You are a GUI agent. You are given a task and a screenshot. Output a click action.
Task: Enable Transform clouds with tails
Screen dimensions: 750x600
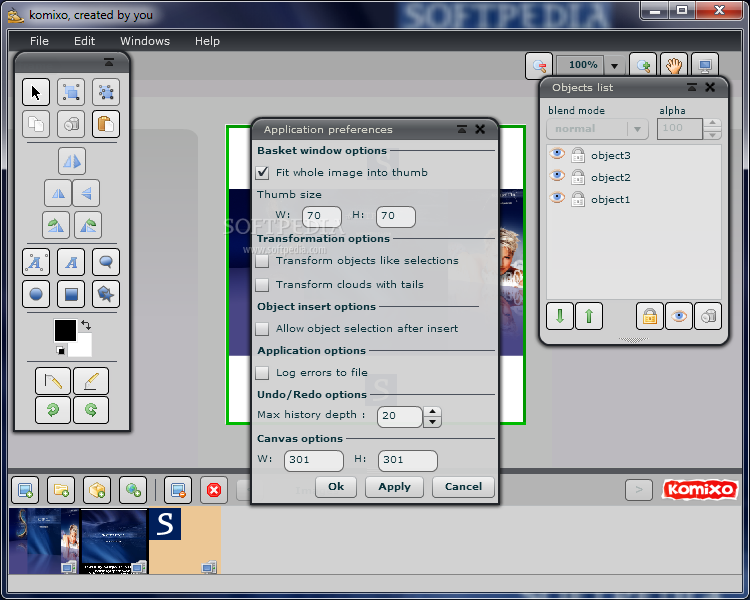pos(262,285)
